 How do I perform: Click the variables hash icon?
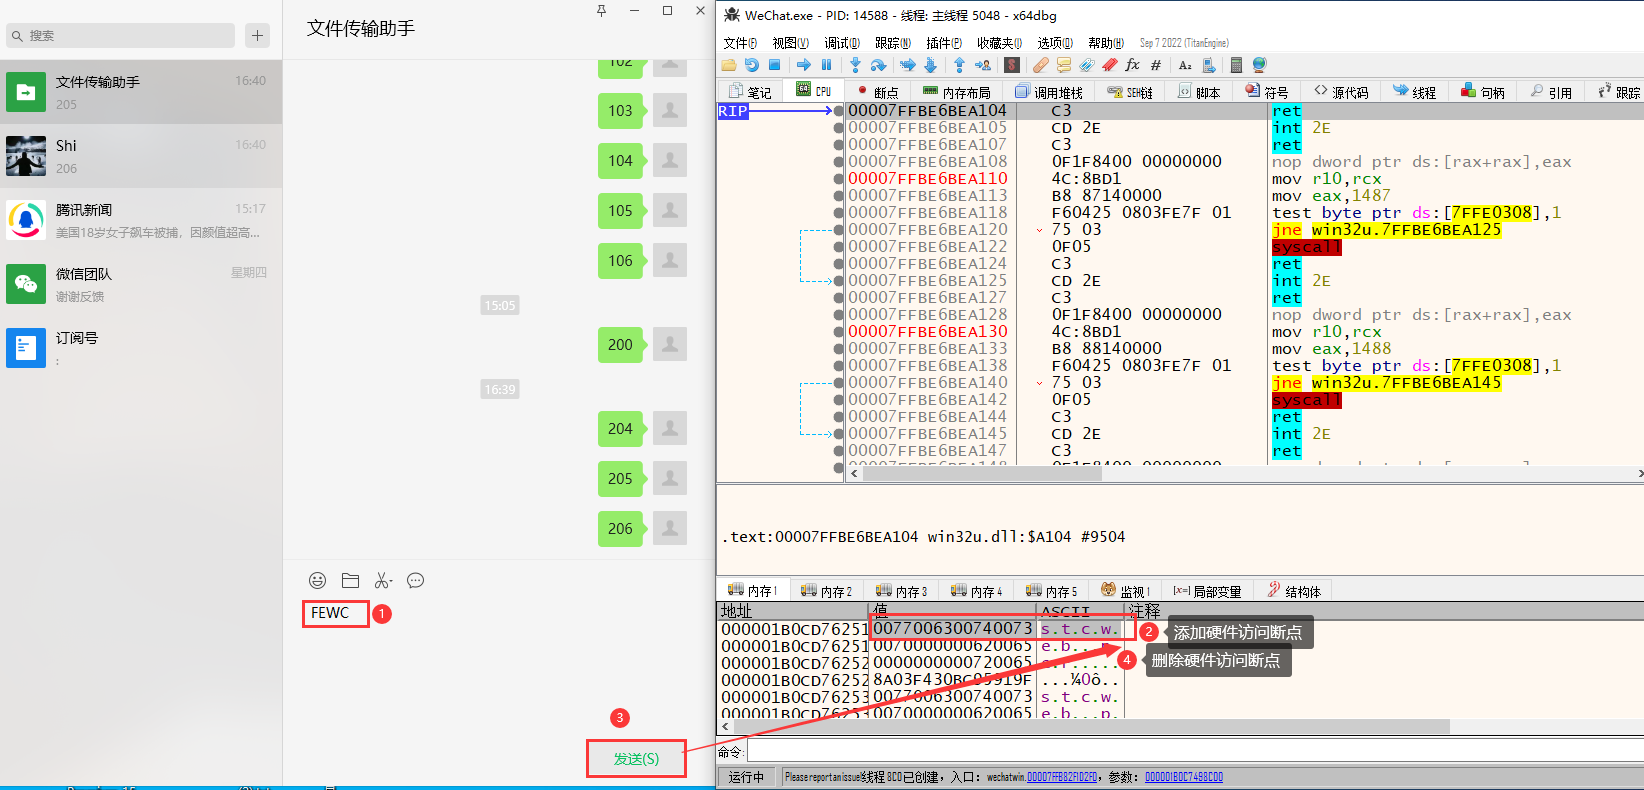pyautogui.click(x=1156, y=65)
